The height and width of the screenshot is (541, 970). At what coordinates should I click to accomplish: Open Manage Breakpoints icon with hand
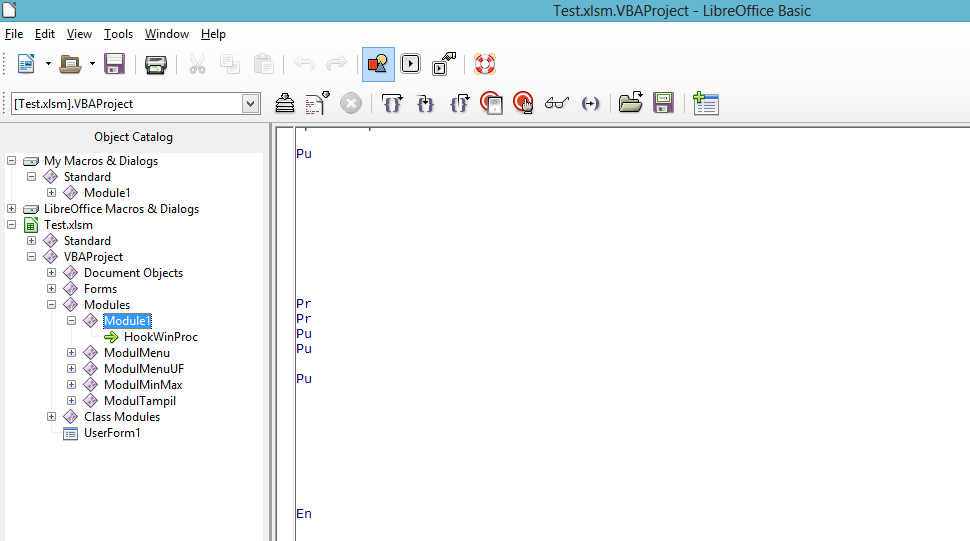pyautogui.click(x=523, y=103)
